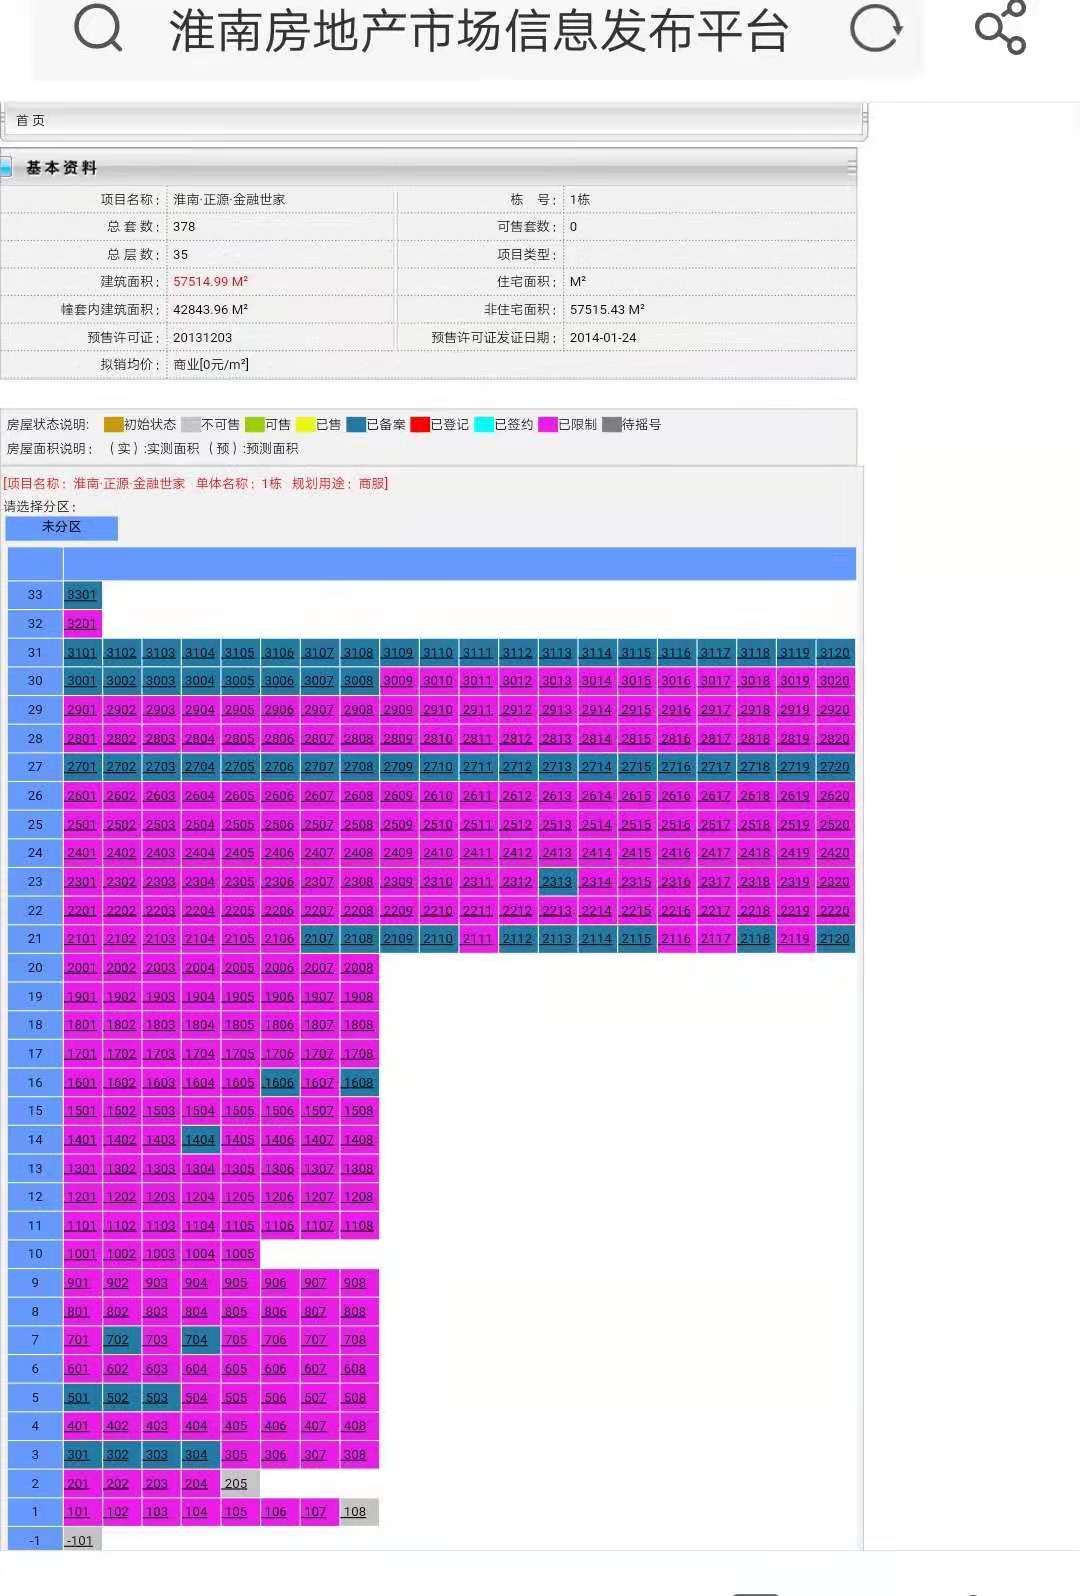This screenshot has height=1596, width=1080.
Task: Open unit 702 on floor 7
Action: click(121, 1340)
